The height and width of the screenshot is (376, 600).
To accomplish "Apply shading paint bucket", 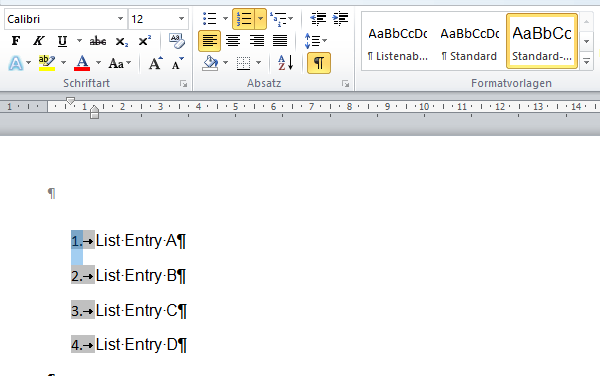I will coord(210,63).
